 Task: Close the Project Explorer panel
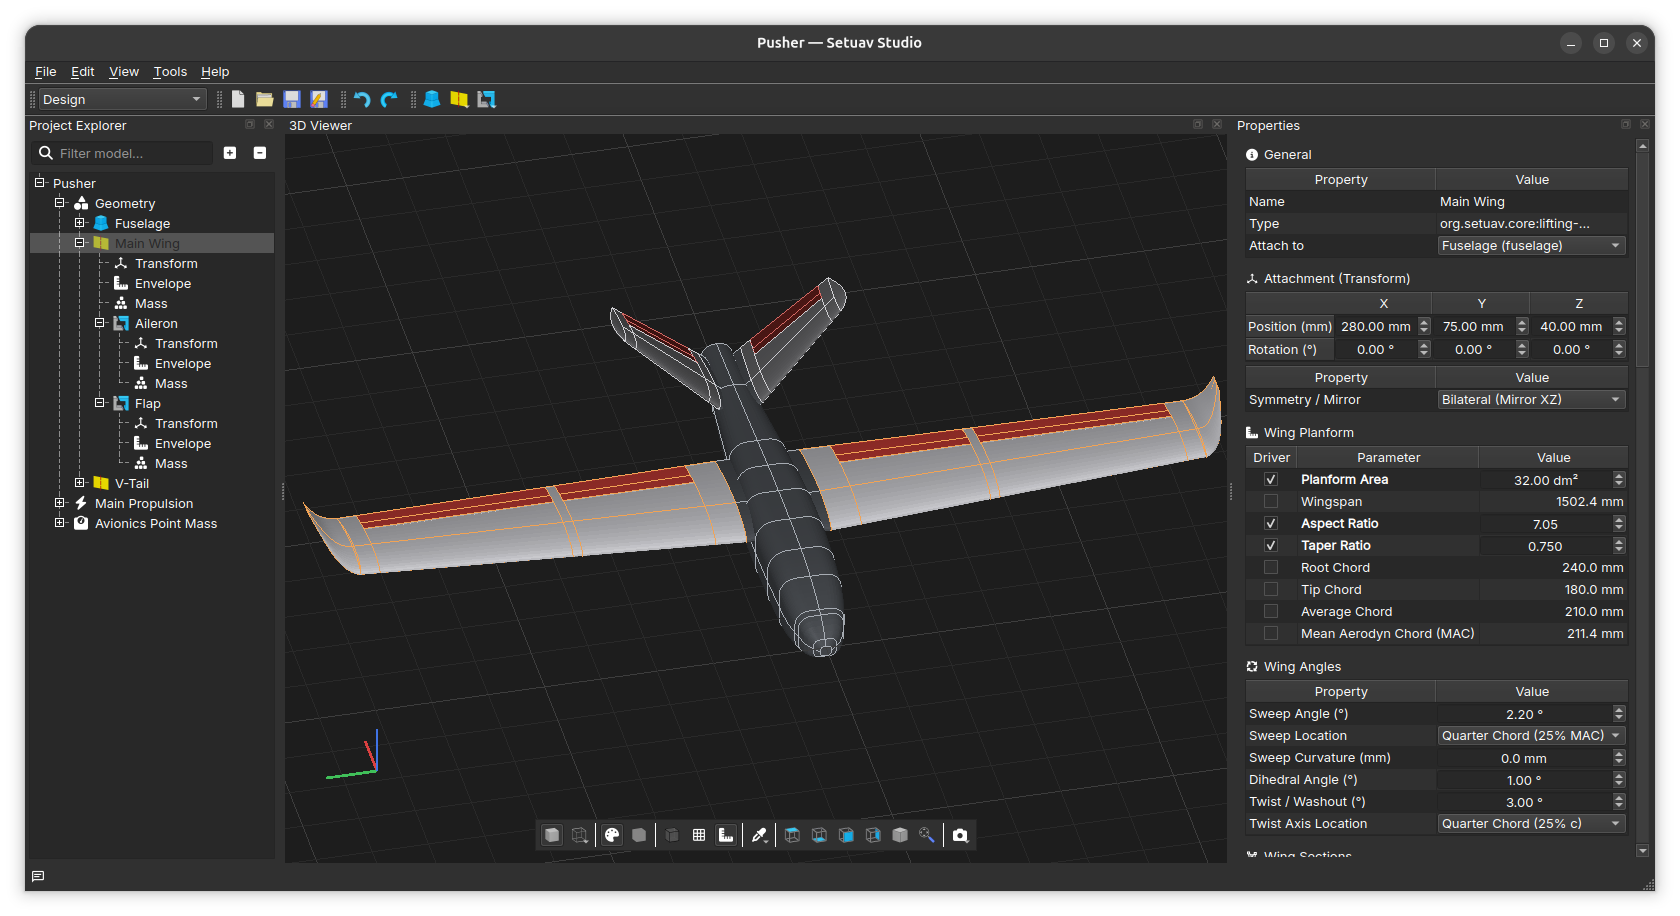point(268,125)
